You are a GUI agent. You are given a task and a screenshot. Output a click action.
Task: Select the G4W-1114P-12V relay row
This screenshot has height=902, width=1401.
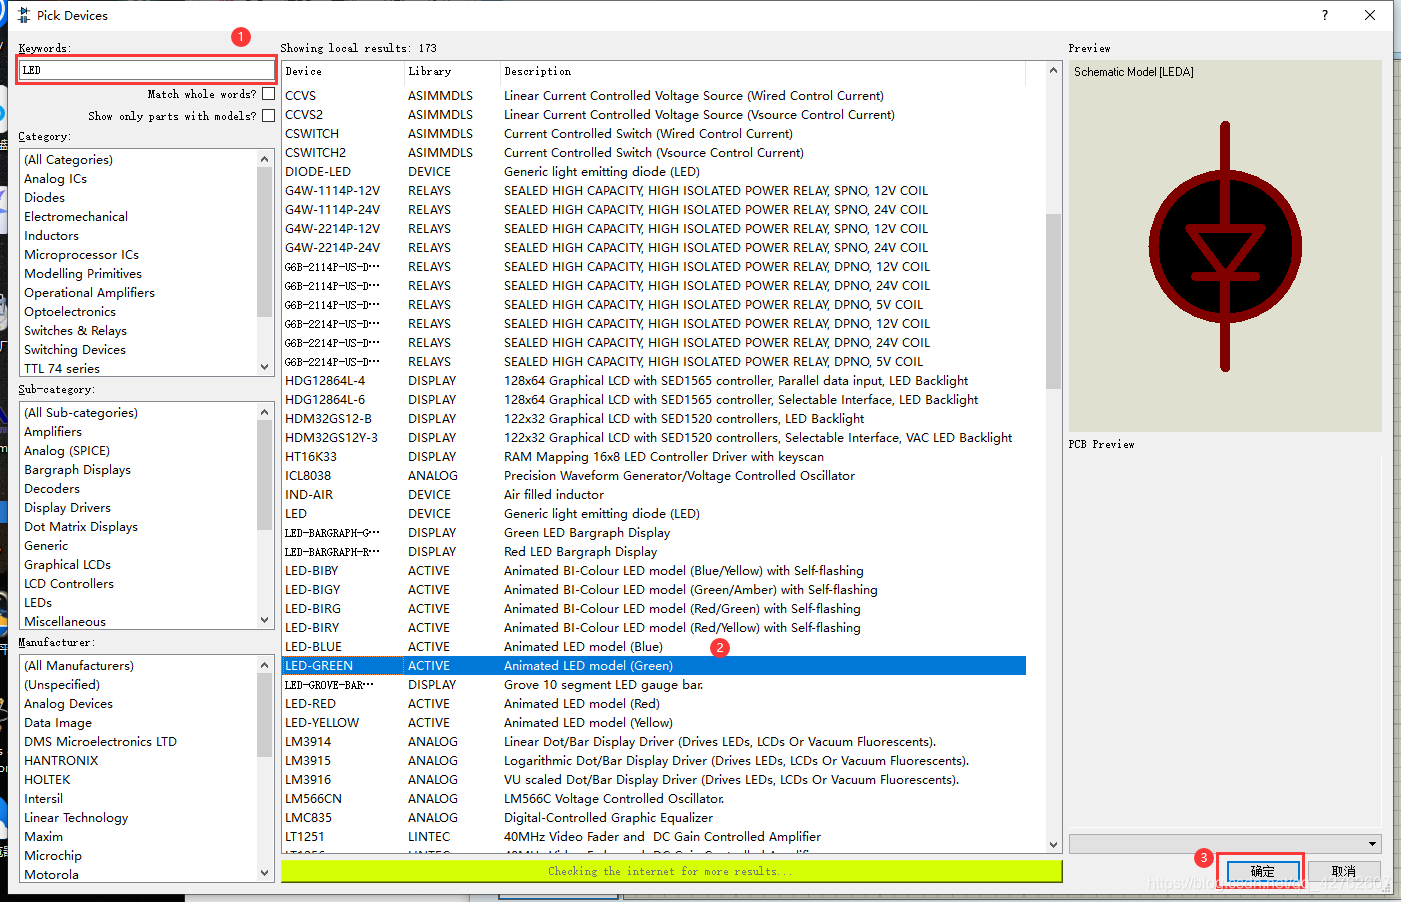pos(654,191)
